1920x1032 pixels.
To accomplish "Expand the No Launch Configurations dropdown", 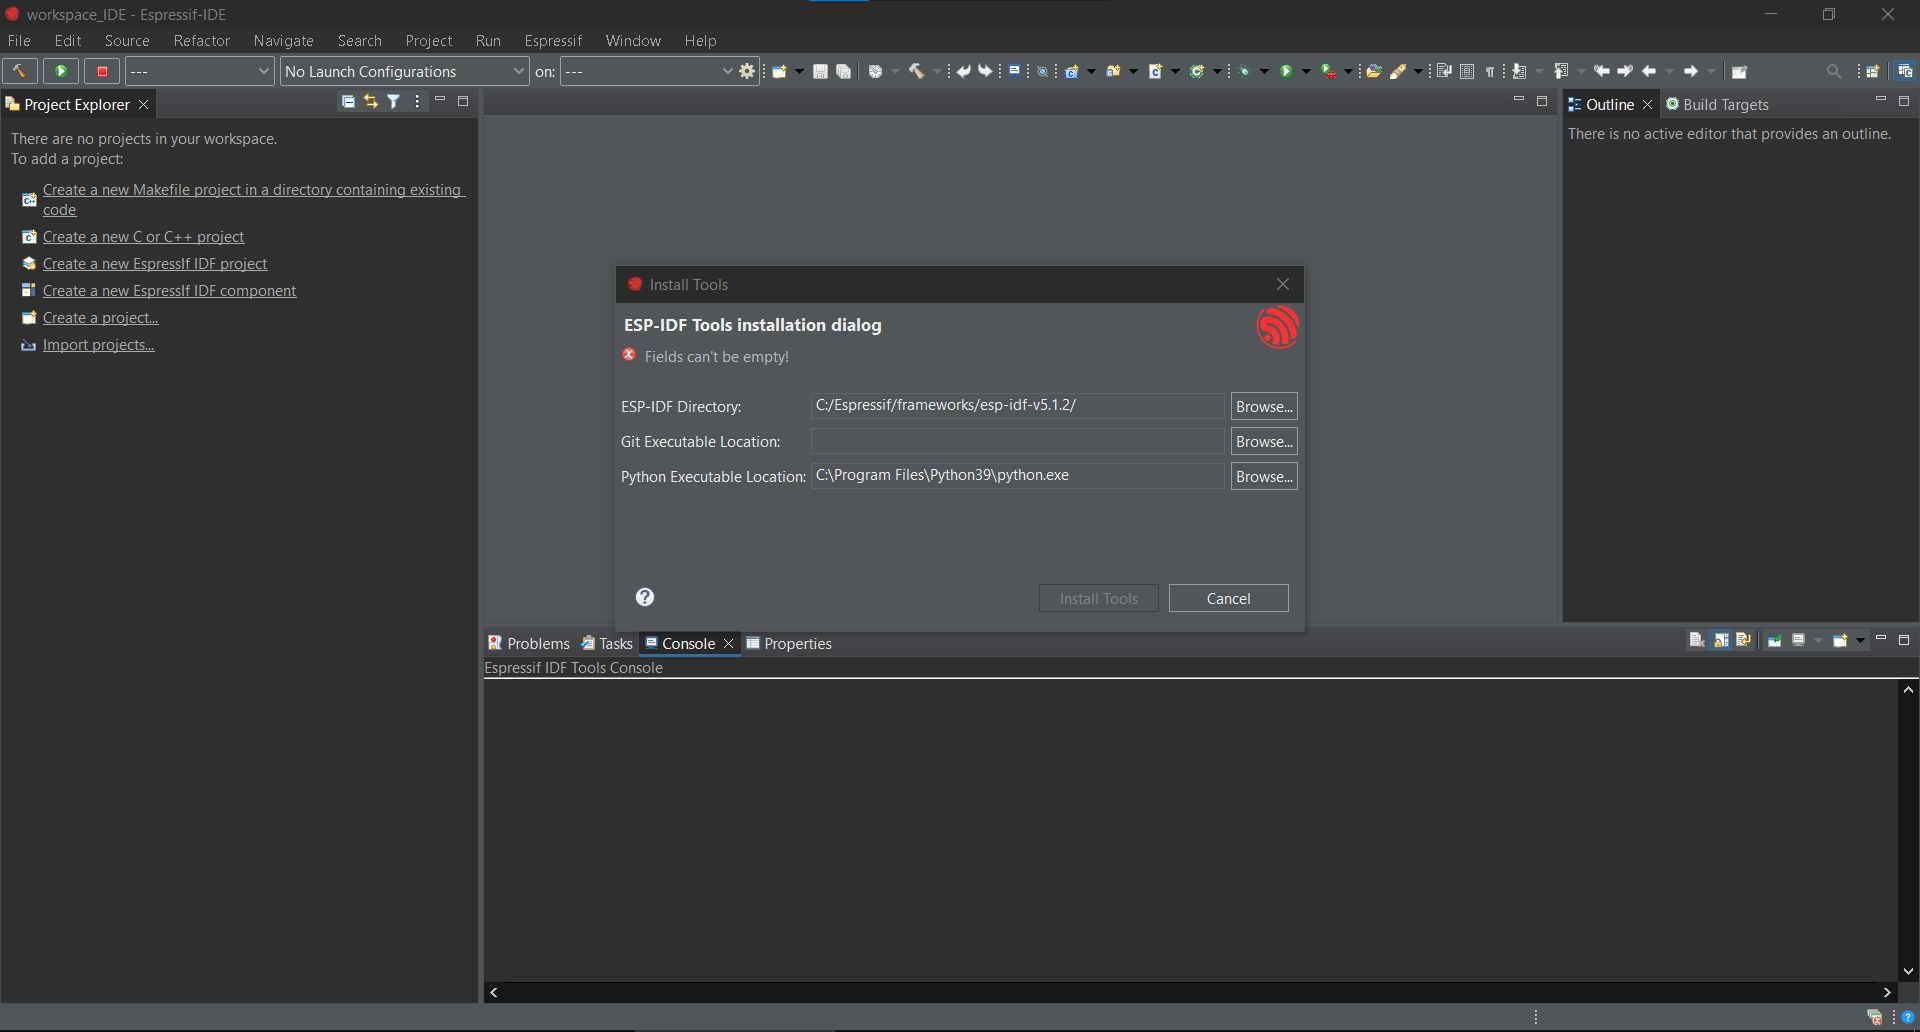I will coord(404,71).
